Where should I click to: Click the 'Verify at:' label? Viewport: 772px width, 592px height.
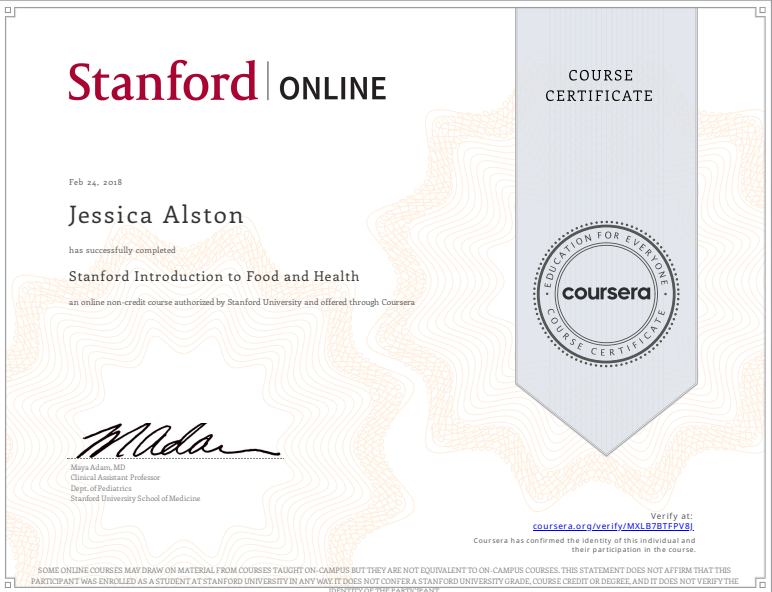click(672, 516)
